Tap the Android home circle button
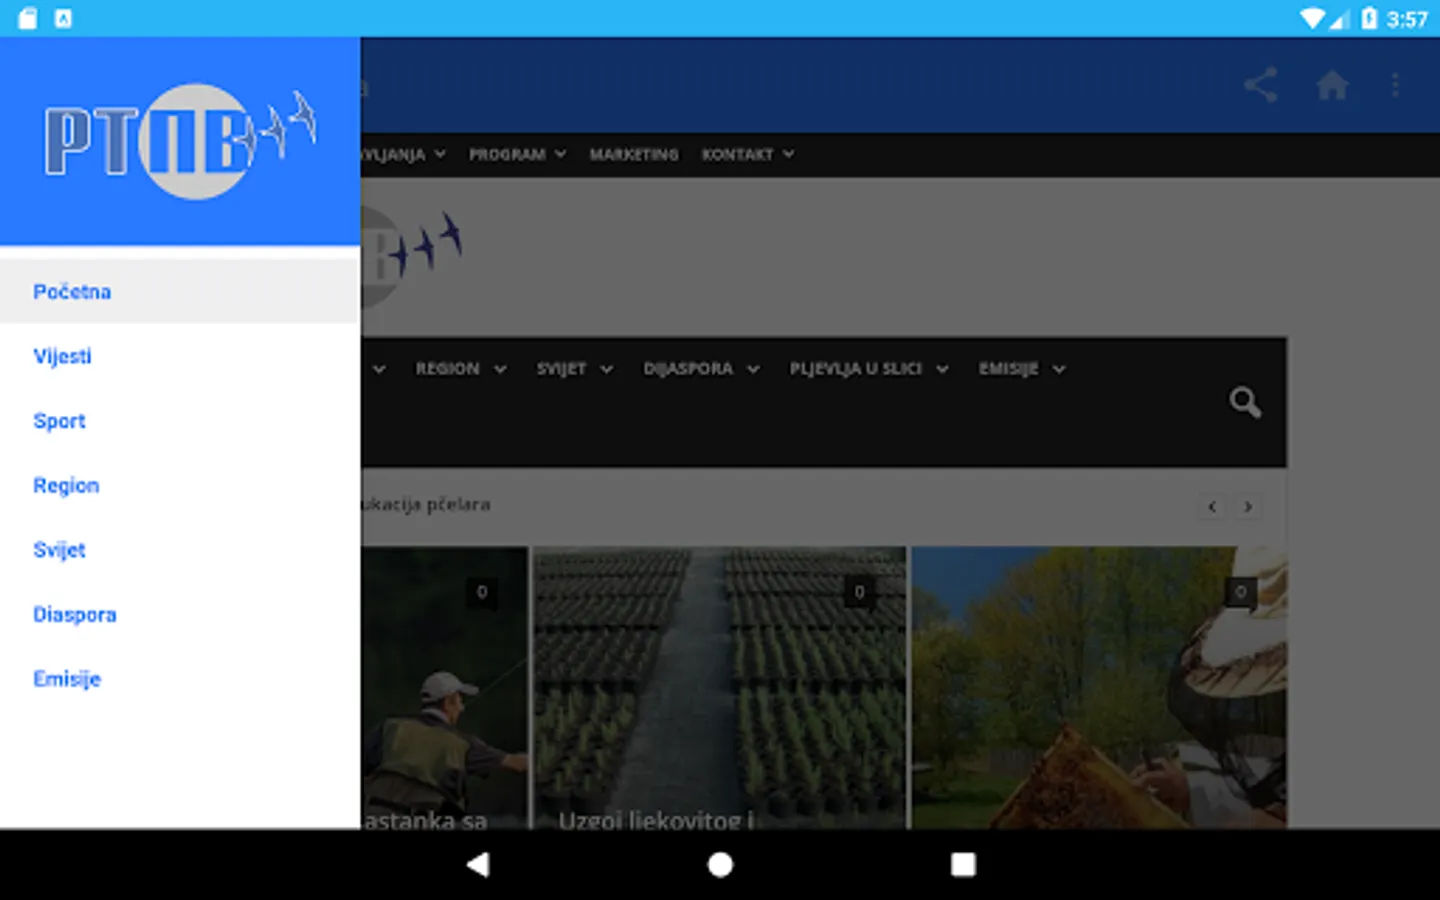Image resolution: width=1440 pixels, height=900 pixels. pos(720,865)
